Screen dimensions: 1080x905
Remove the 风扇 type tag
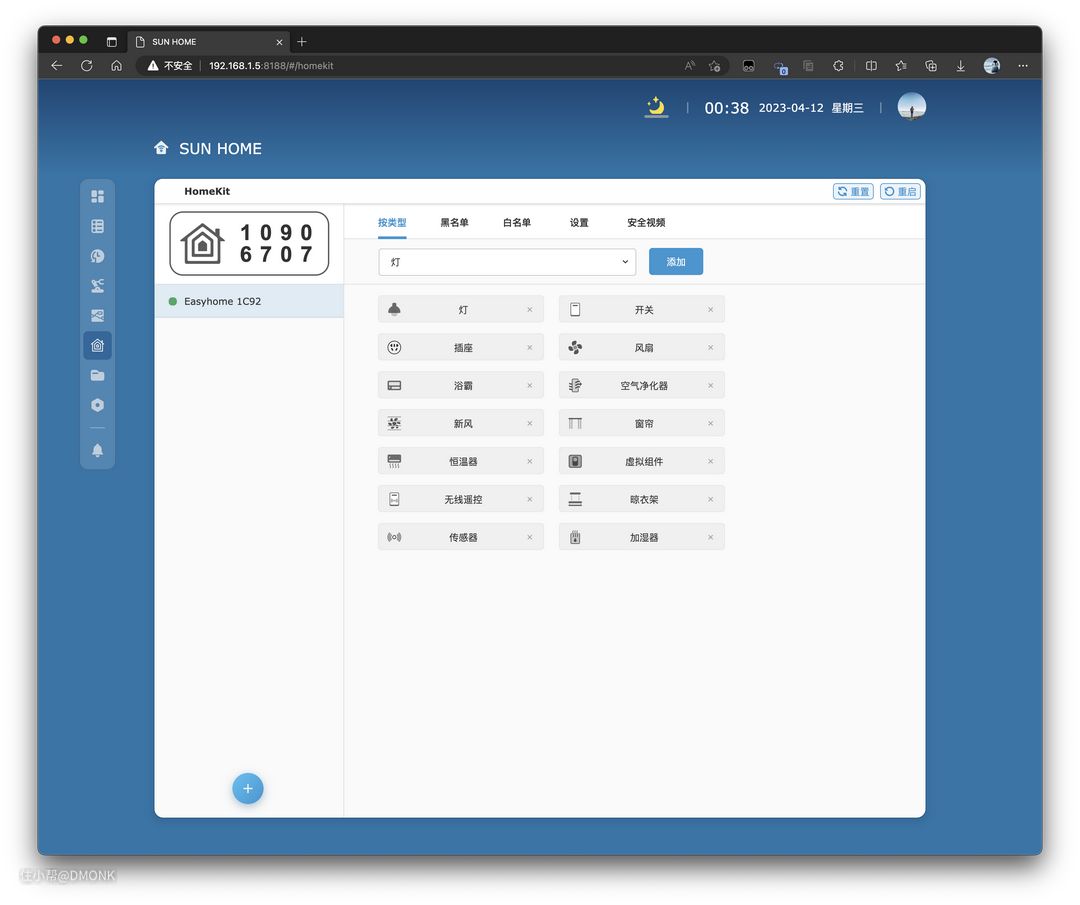pyautogui.click(x=711, y=348)
